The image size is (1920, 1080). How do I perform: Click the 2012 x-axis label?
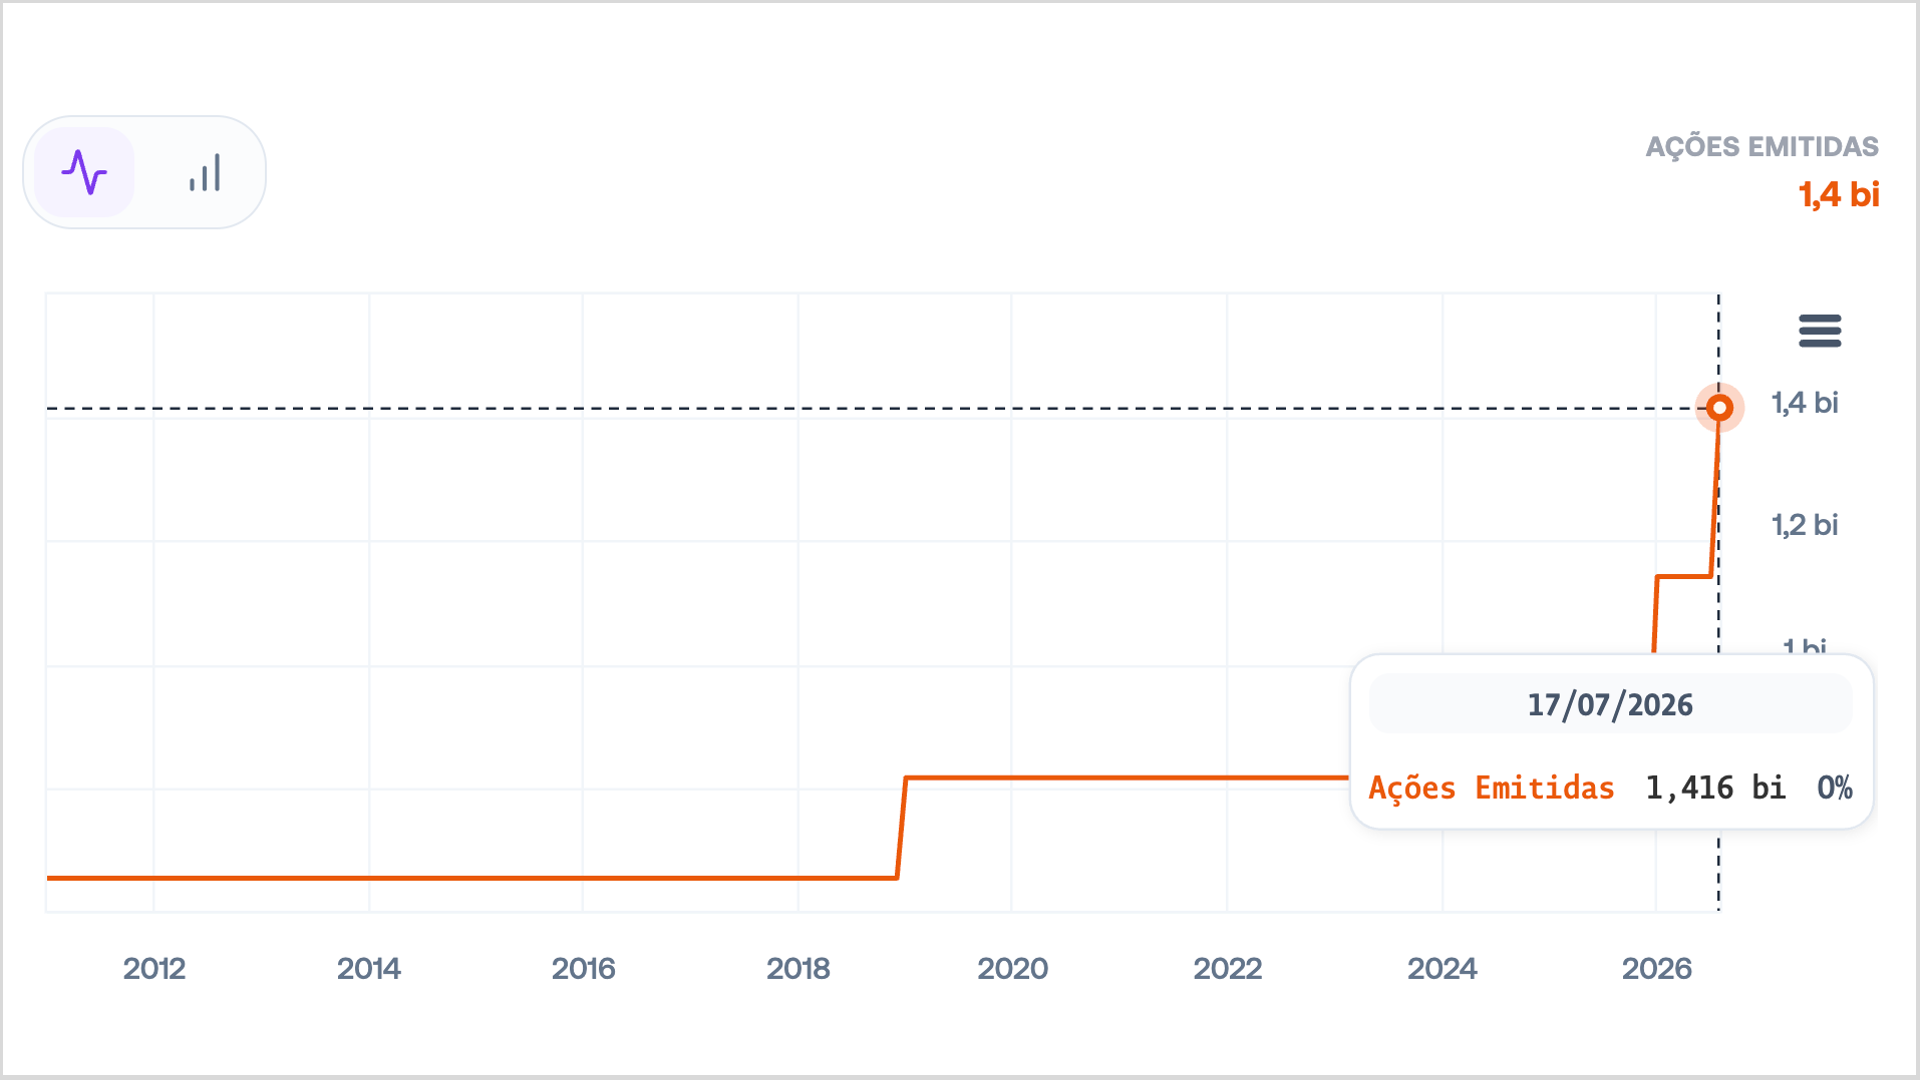pos(154,968)
